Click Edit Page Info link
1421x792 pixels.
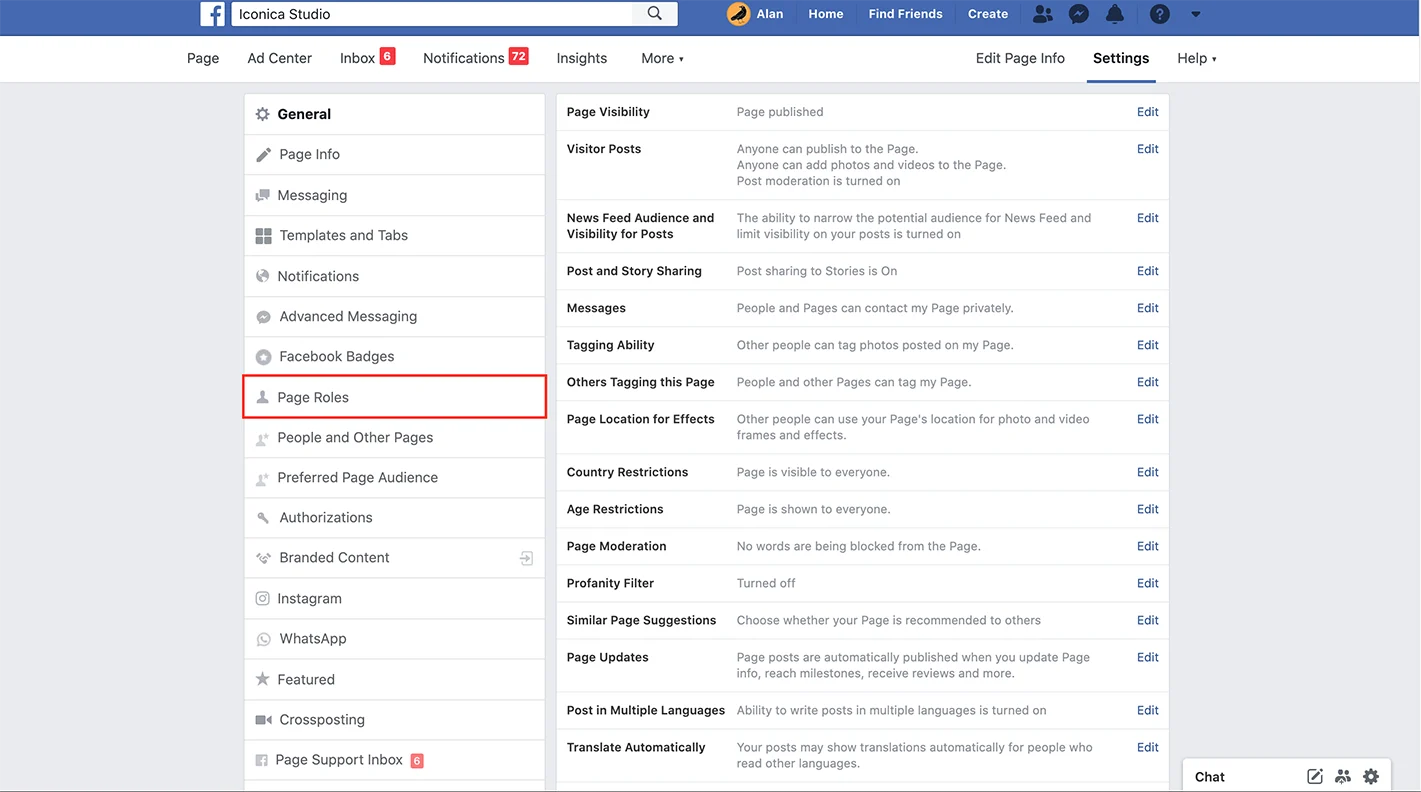coord(1020,58)
